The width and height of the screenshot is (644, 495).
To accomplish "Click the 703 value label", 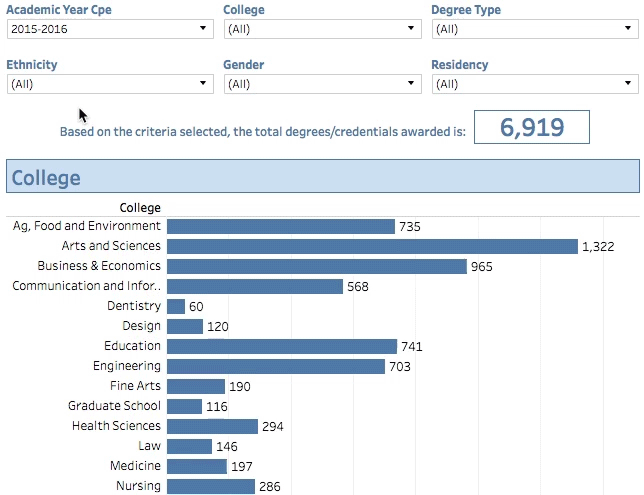I will click(400, 367).
